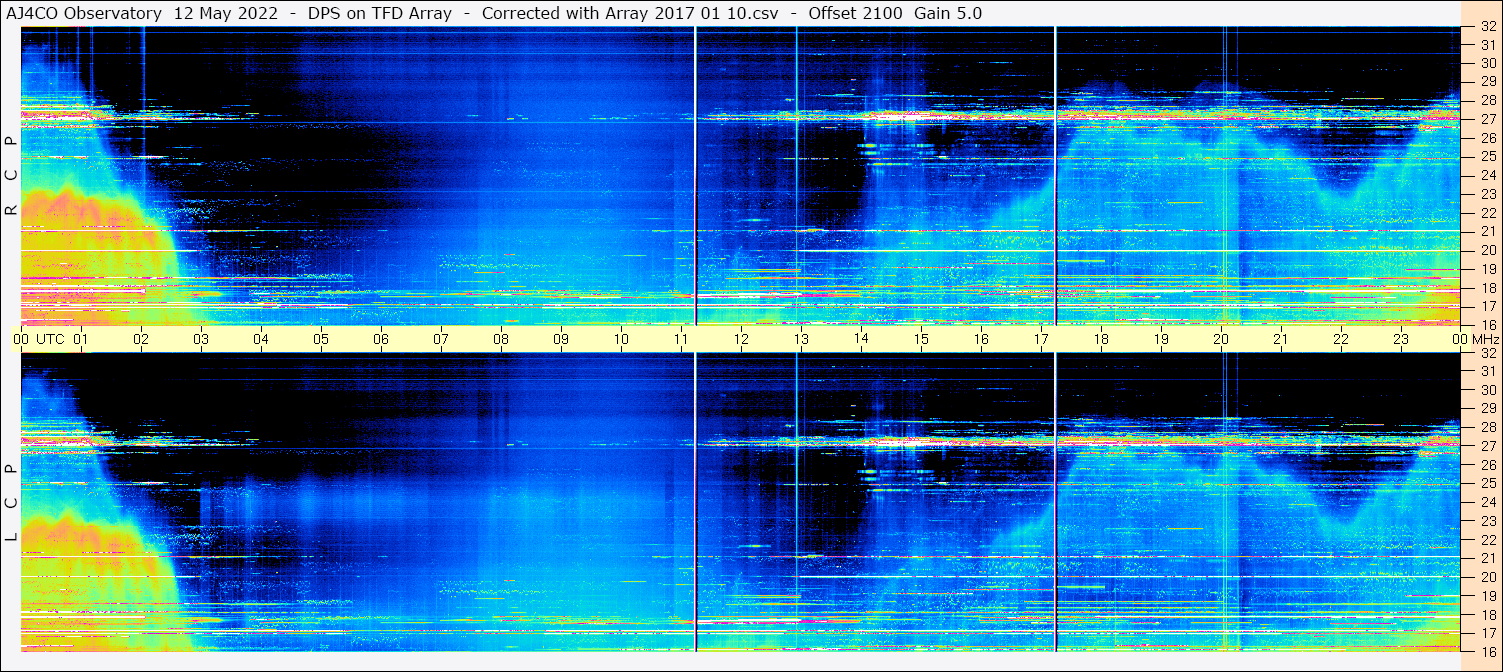Click the "26" MHz tick of RCP scale
This screenshot has width=1503, height=672.
[1487, 138]
